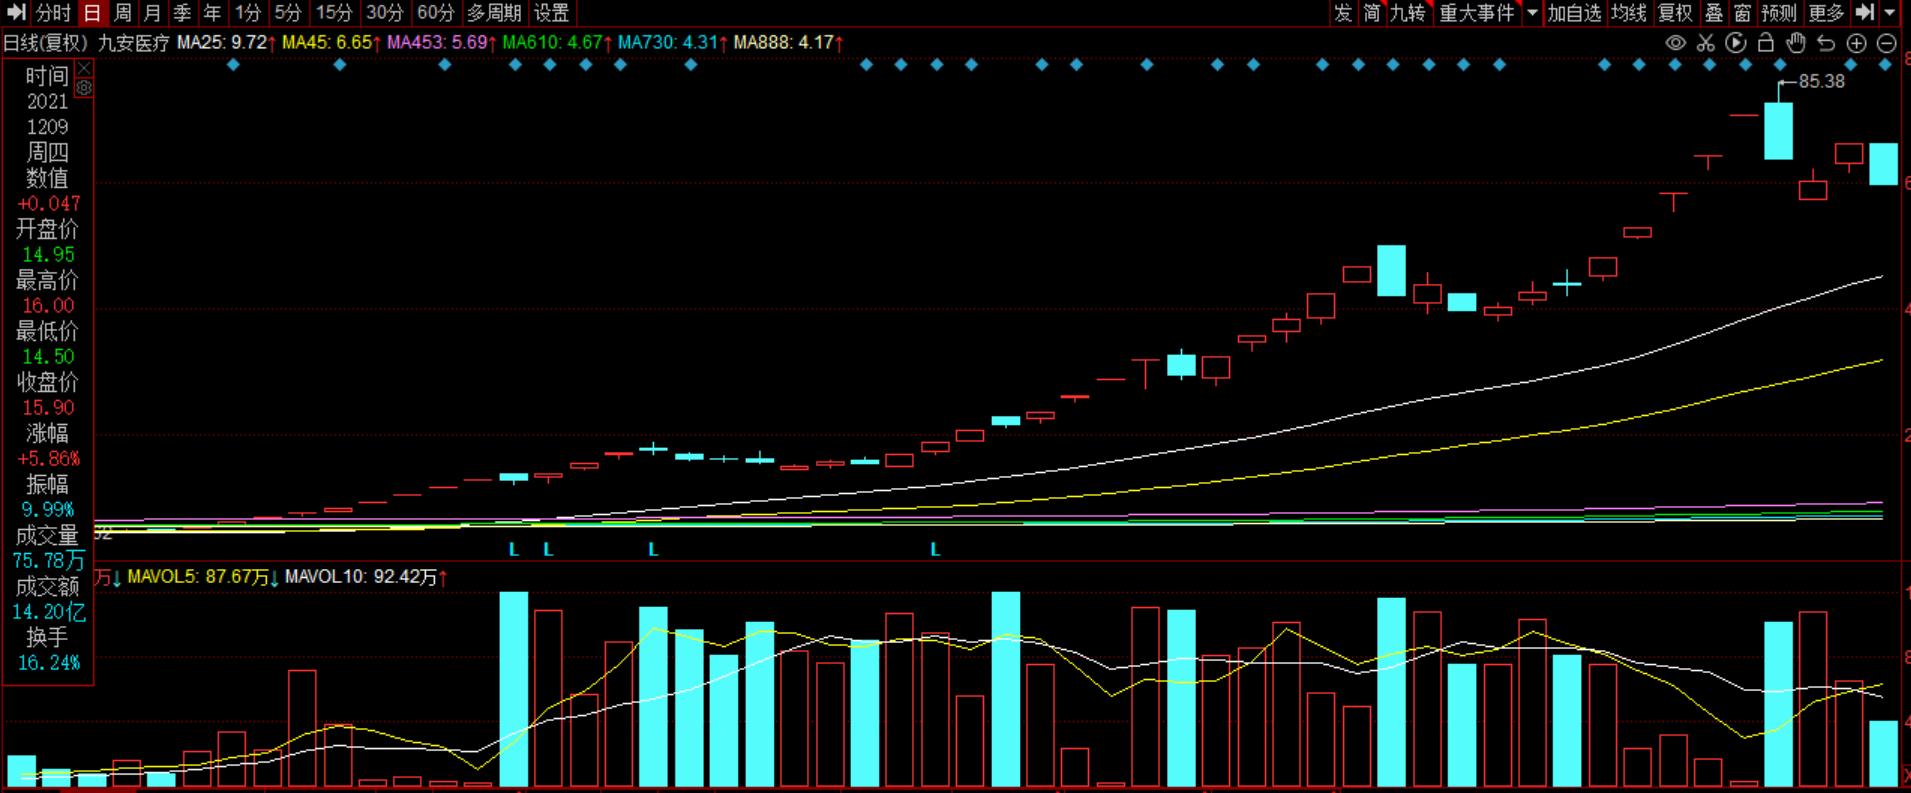Open the data panel gear settings icon
Screen dimensions: 1911x793
84,88
